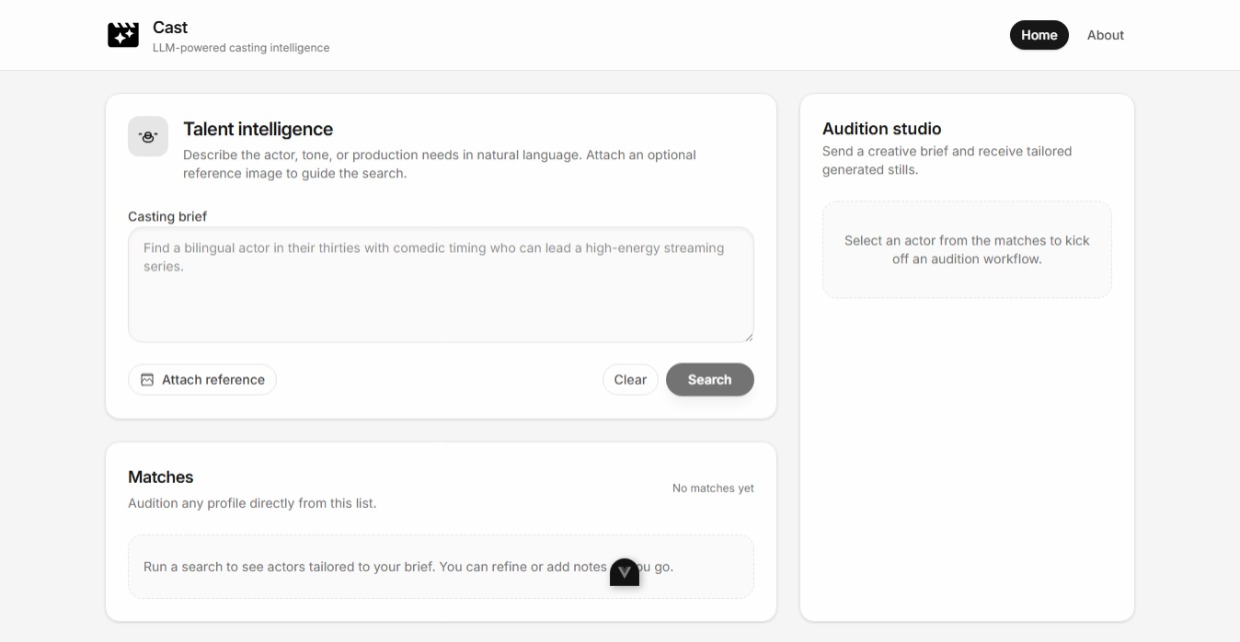1240x642 pixels.
Task: Click the Cast app title text
Action: point(170,27)
